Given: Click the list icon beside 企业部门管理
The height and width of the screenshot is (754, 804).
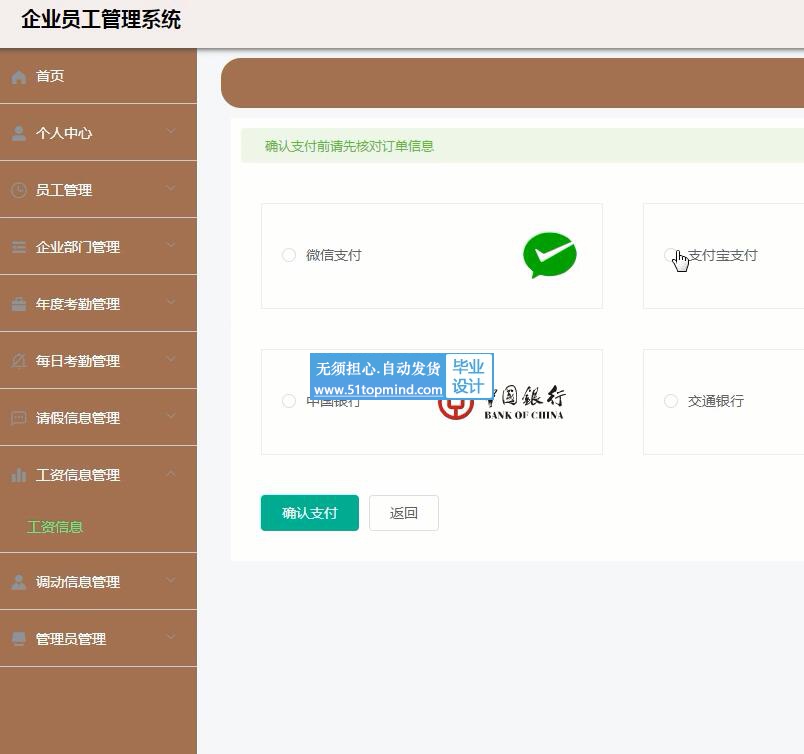Looking at the screenshot, I should pos(19,247).
